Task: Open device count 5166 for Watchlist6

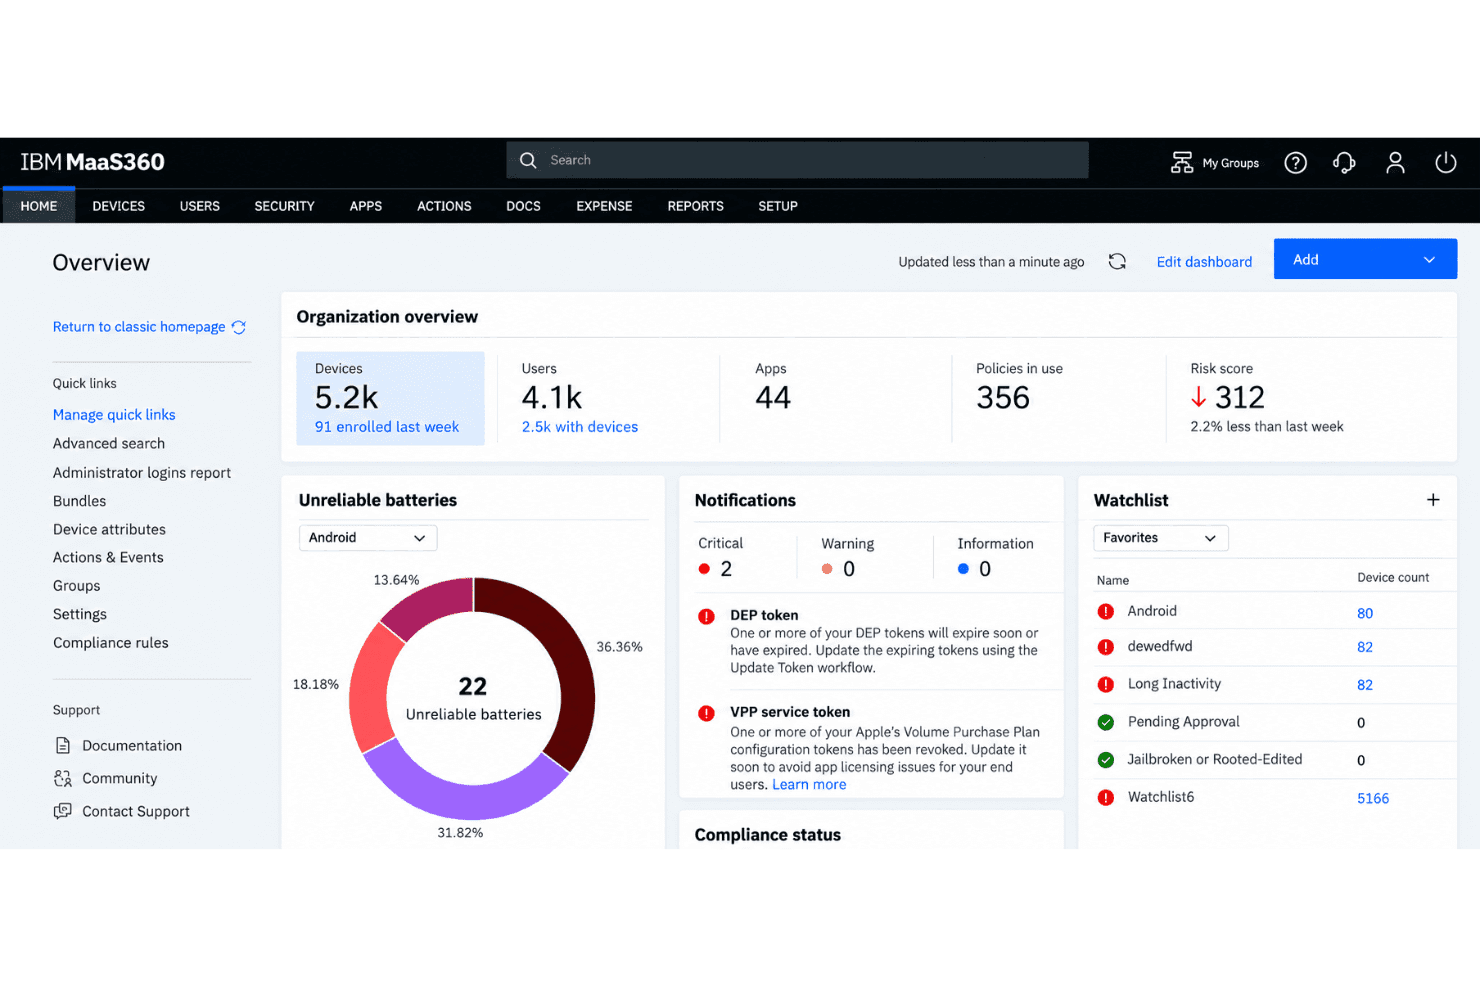Action: pos(1373,798)
